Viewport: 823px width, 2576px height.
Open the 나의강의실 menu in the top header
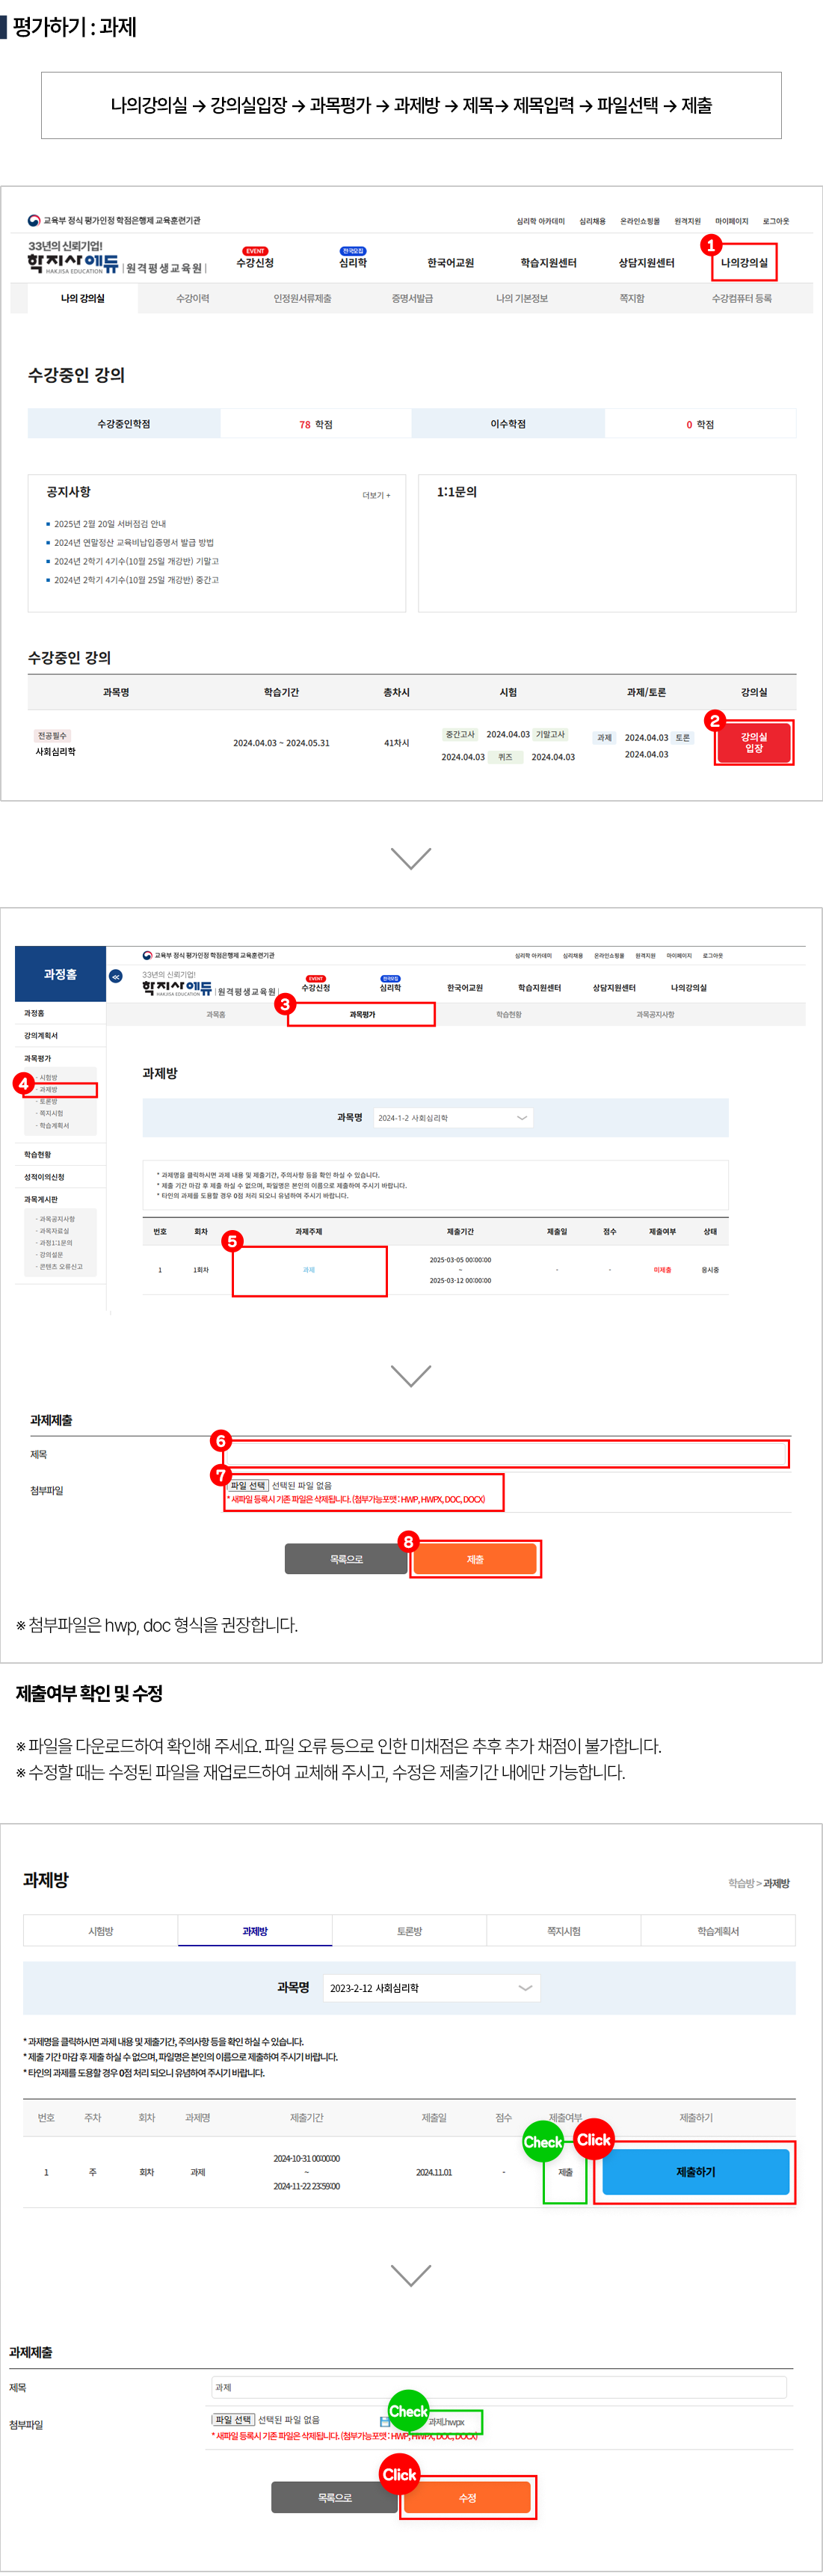click(x=744, y=263)
